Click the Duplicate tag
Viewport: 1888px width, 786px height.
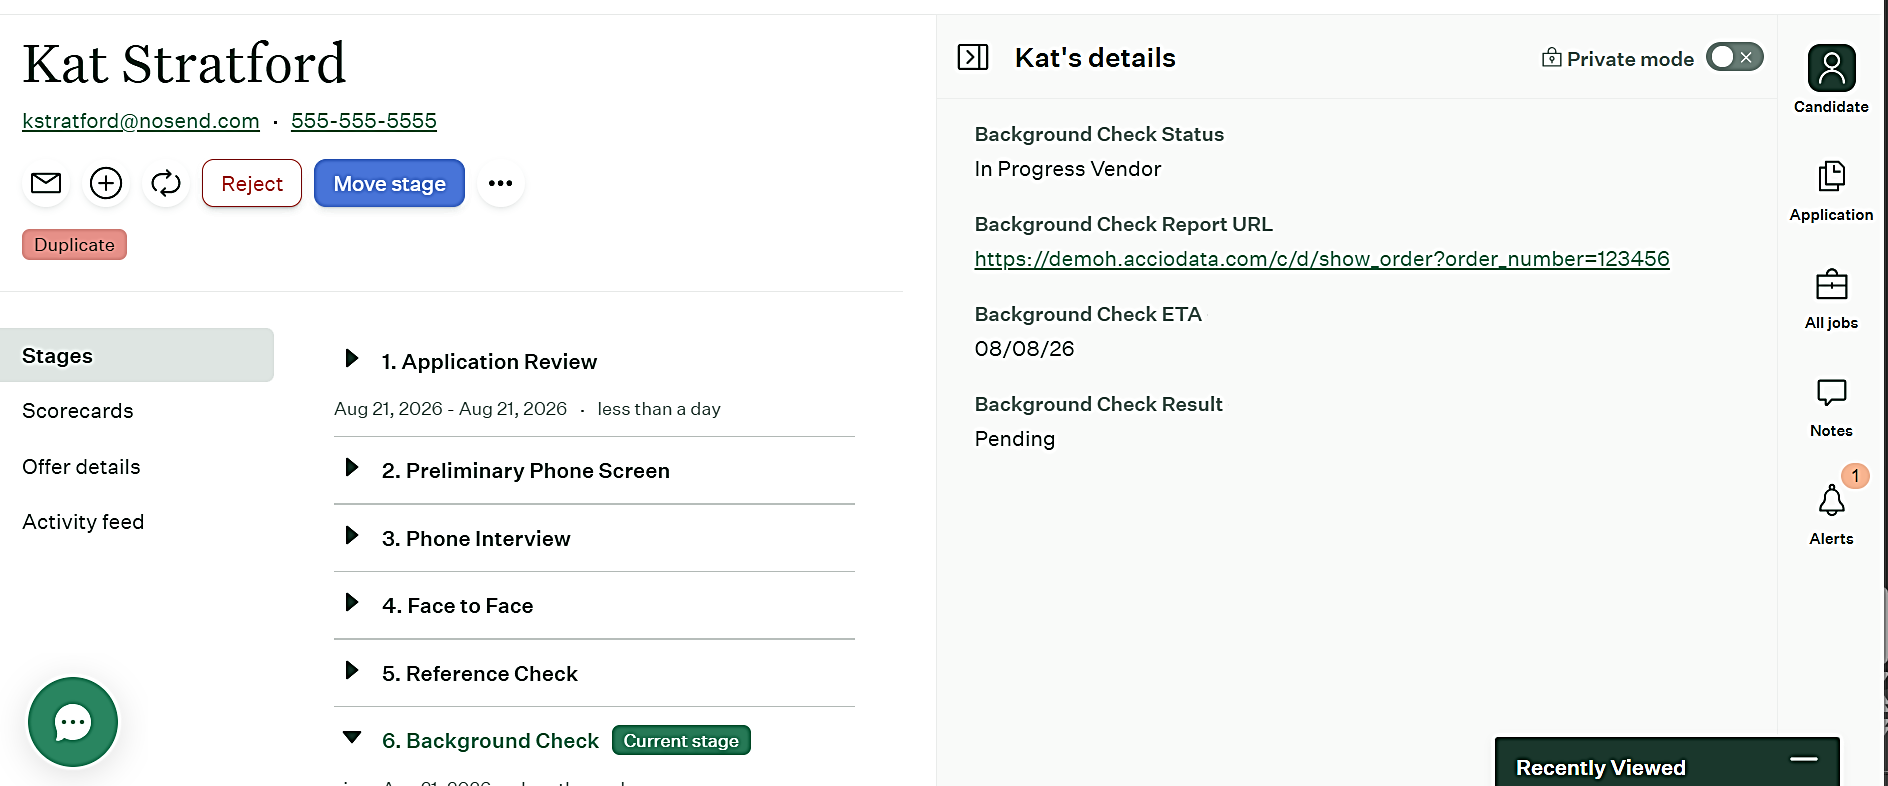tap(74, 244)
